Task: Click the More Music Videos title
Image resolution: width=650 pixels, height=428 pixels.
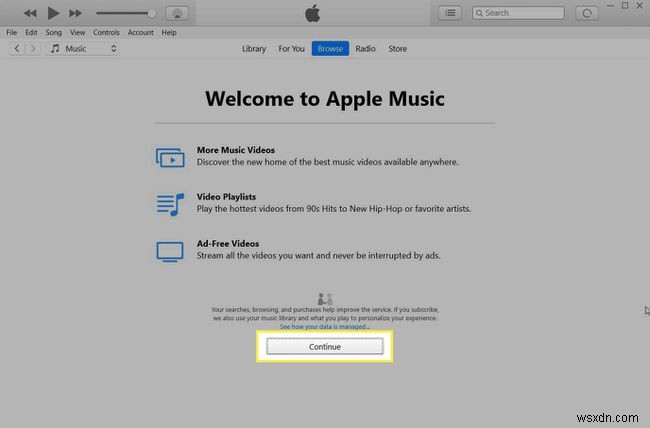Action: [x=235, y=150]
